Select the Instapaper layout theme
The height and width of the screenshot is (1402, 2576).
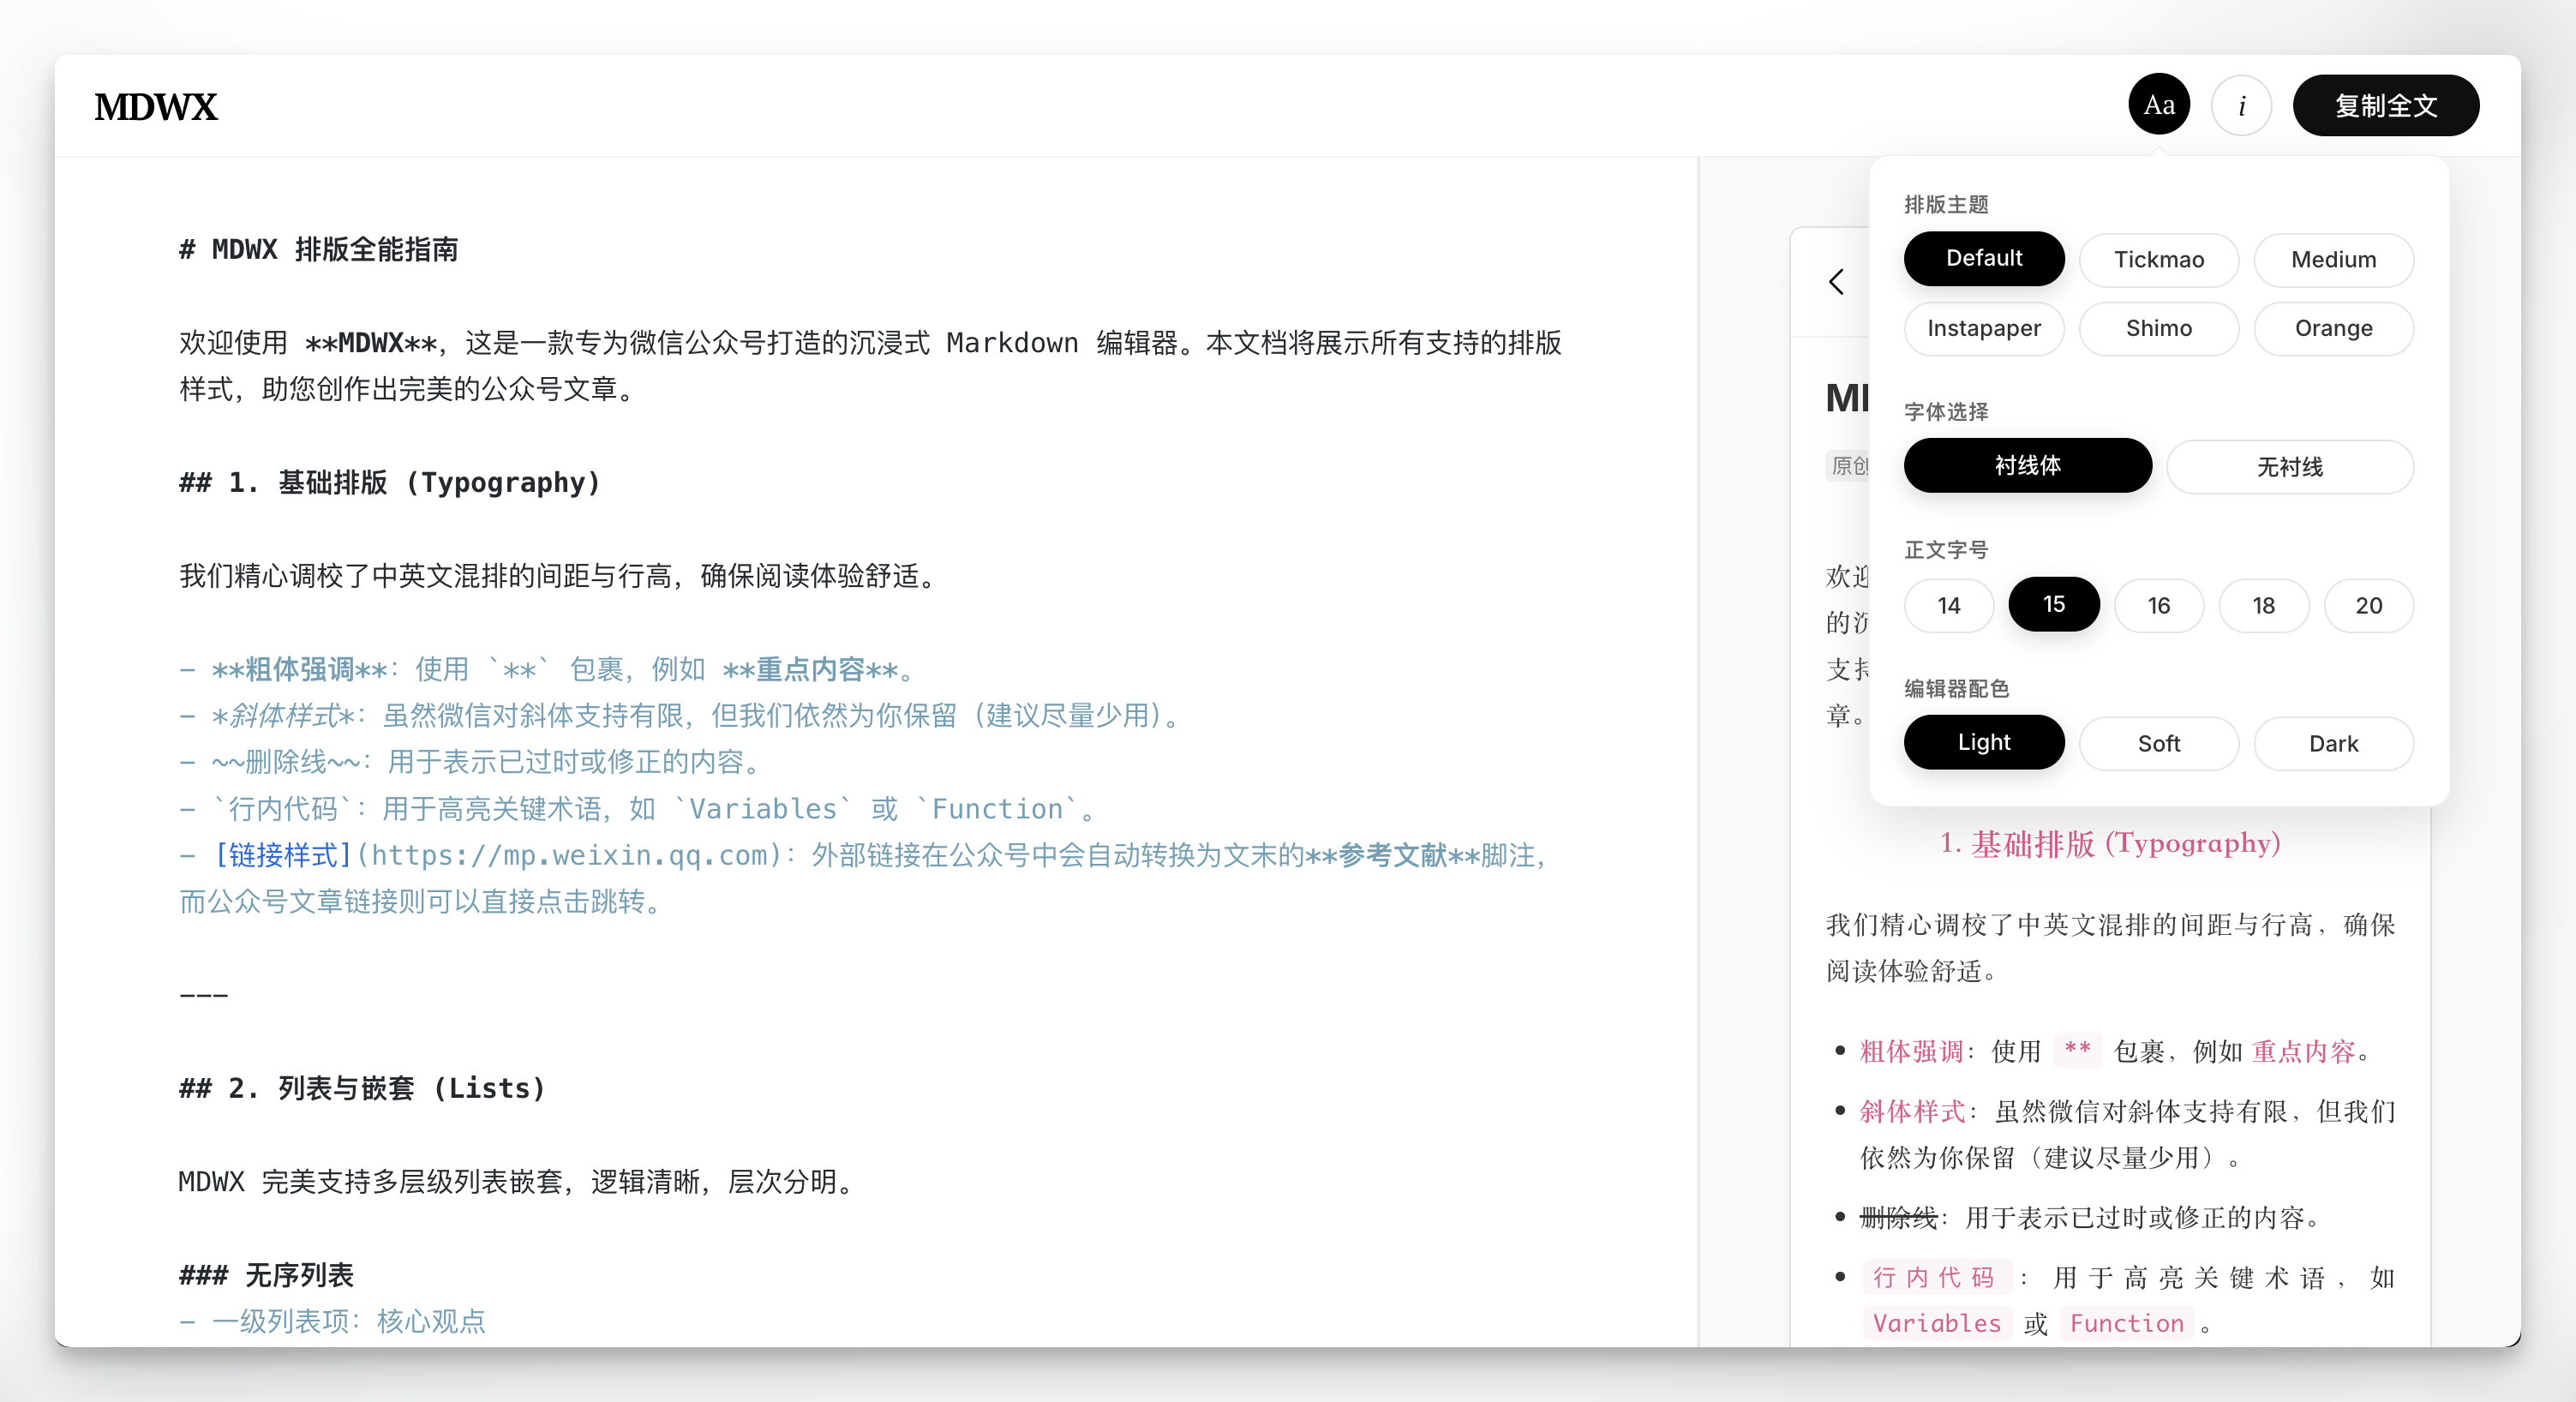point(1983,328)
